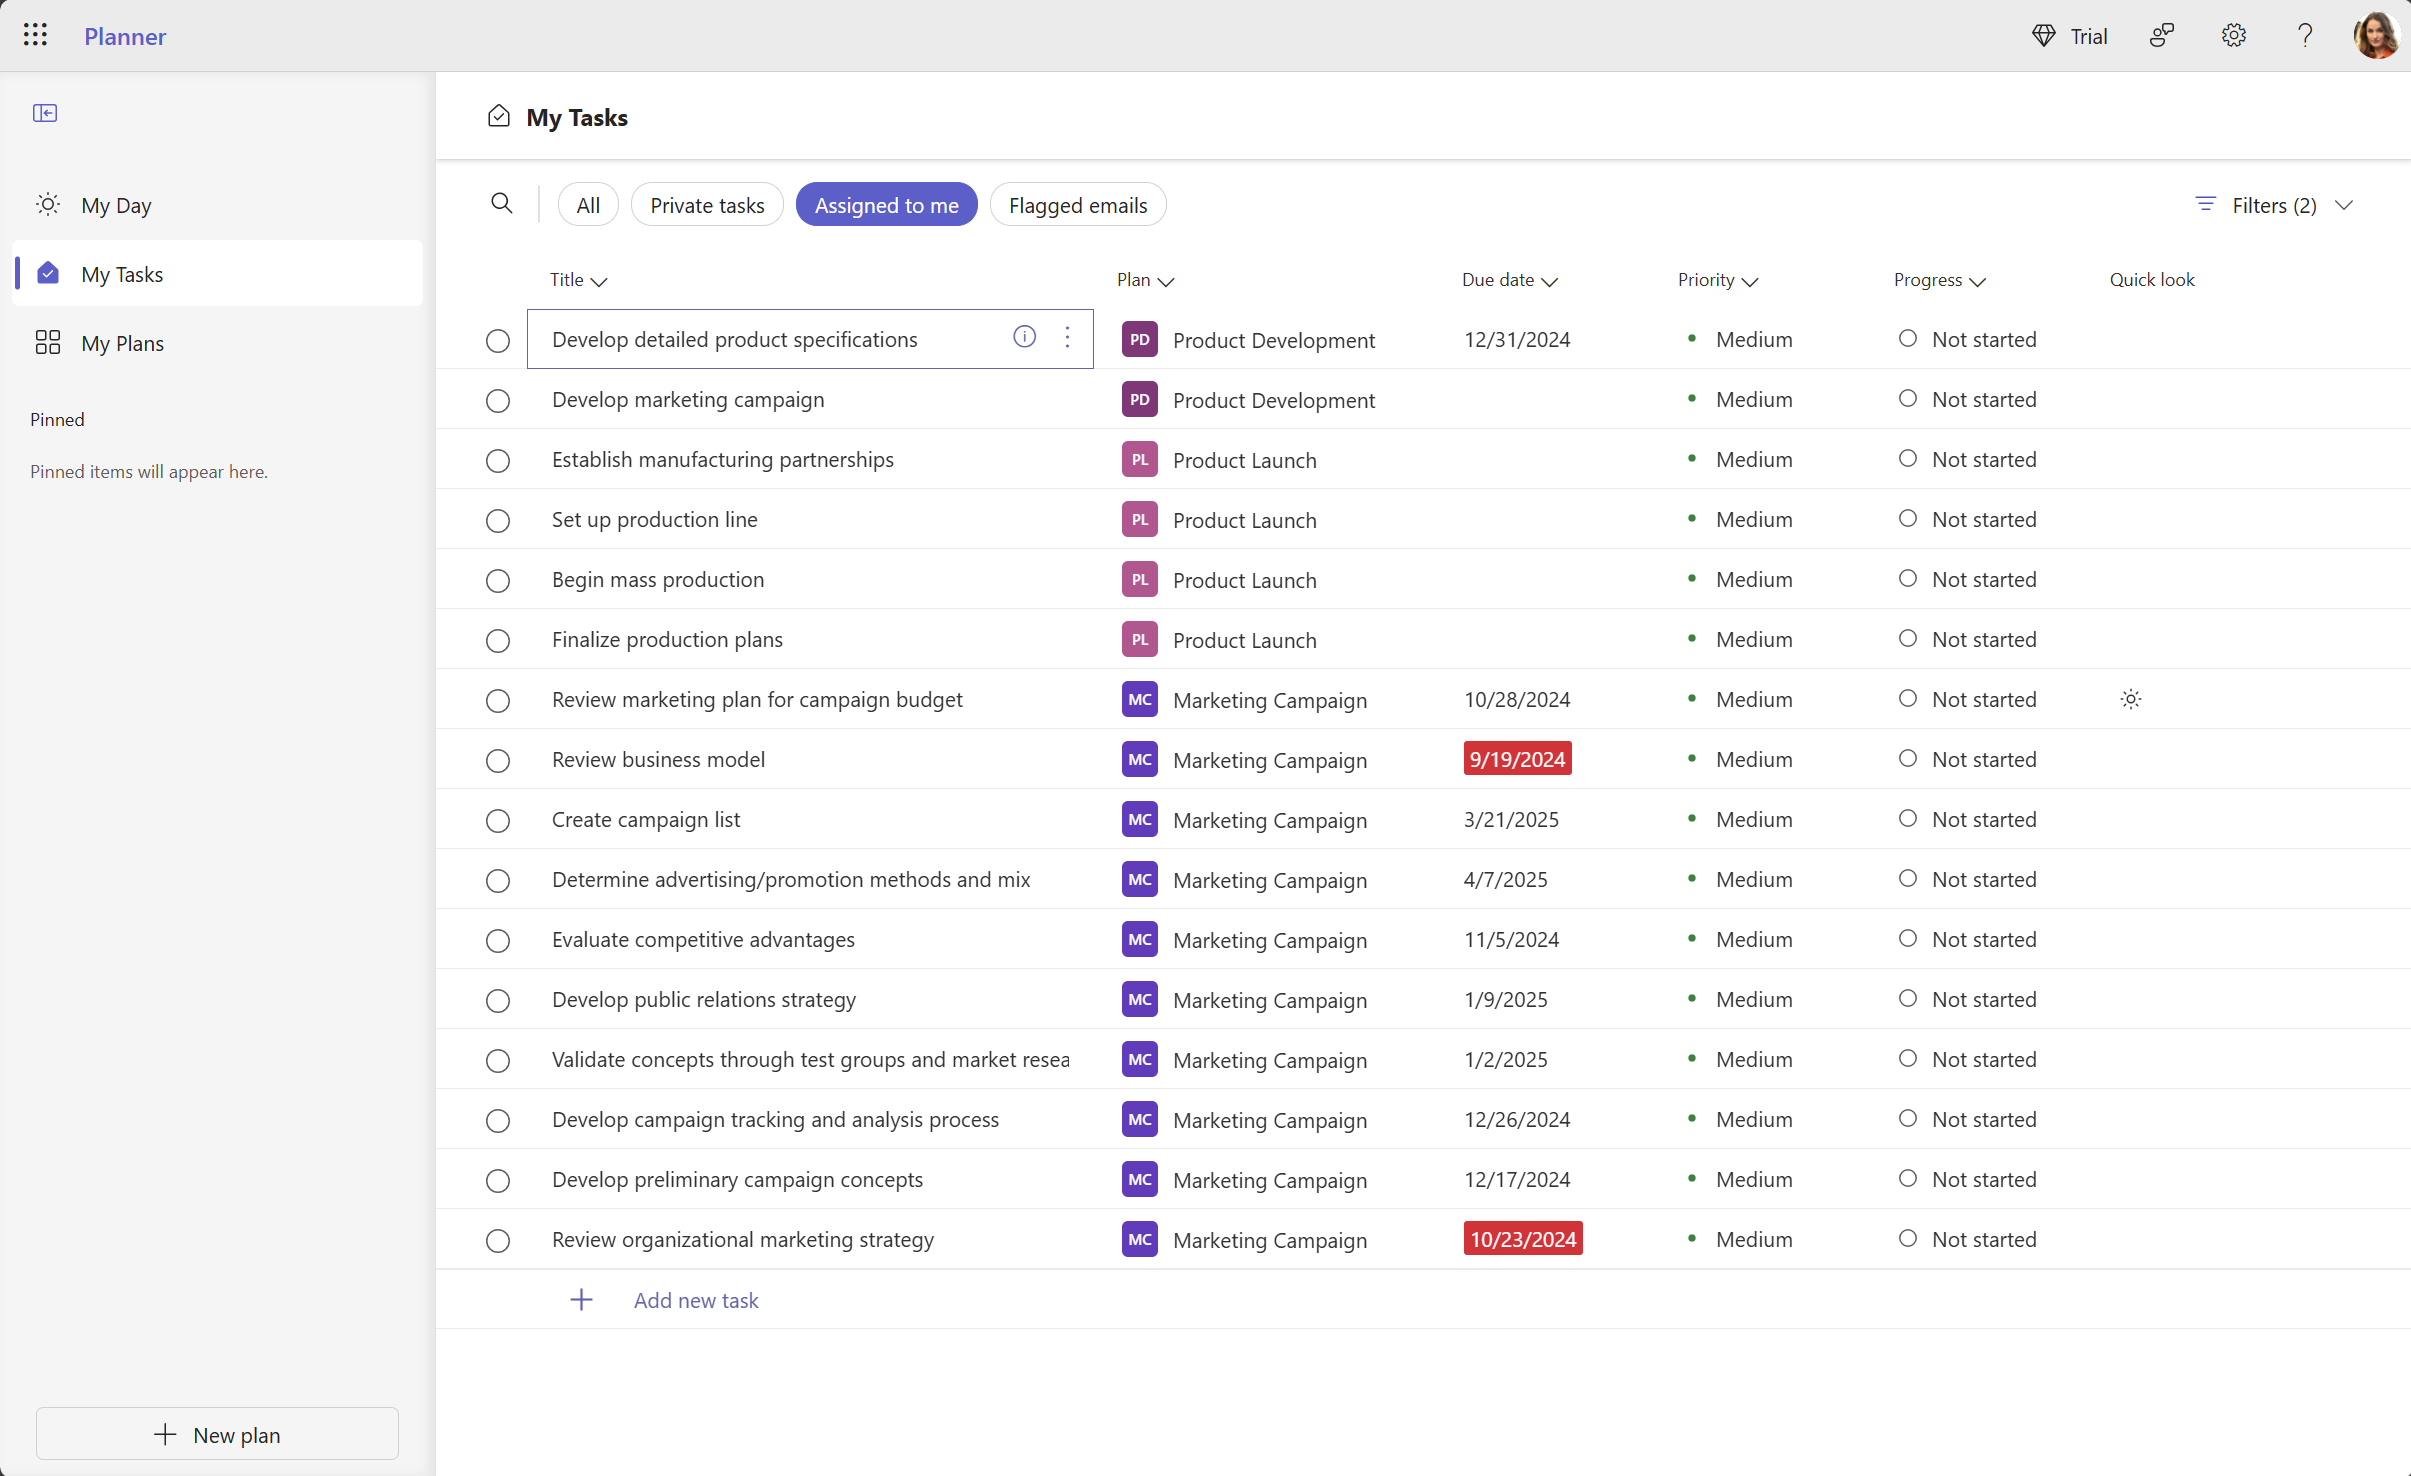The height and width of the screenshot is (1476, 2411).
Task: Open settings gear icon in top bar
Action: (x=2234, y=34)
